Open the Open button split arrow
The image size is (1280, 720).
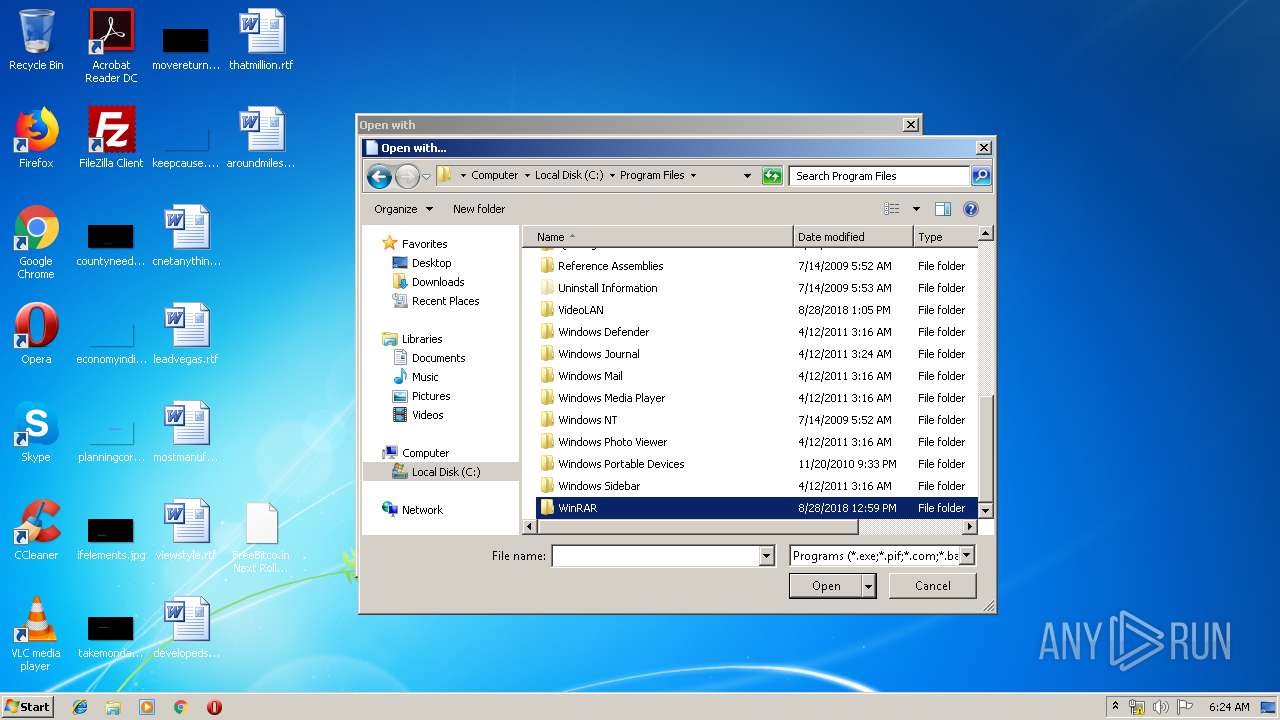click(869, 586)
